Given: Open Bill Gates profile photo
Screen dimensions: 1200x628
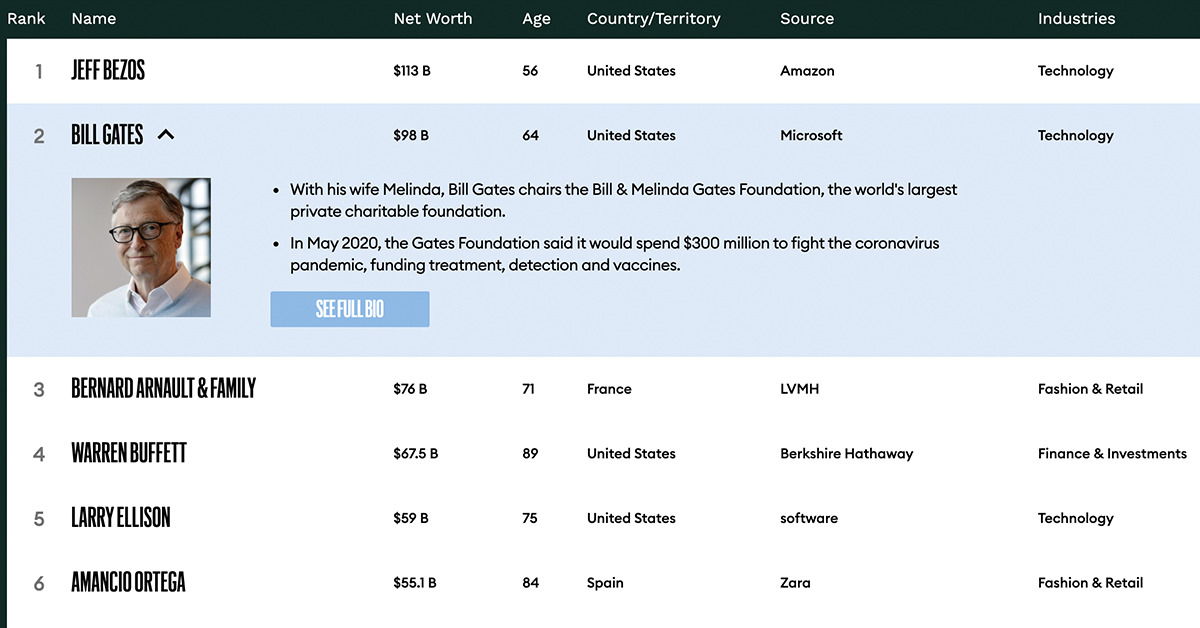Looking at the screenshot, I should tap(141, 248).
